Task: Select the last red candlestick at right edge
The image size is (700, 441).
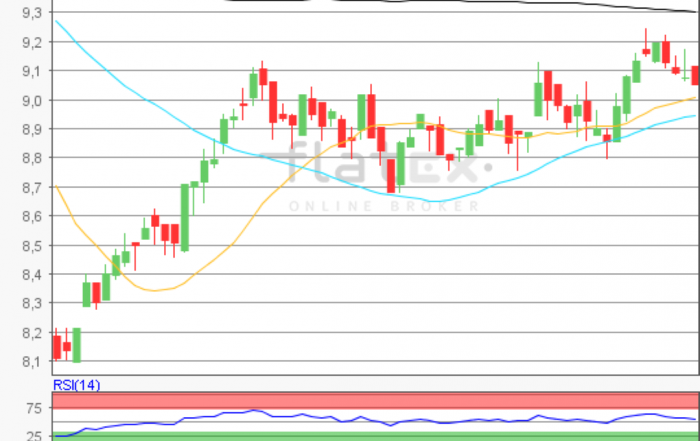Action: click(695, 75)
